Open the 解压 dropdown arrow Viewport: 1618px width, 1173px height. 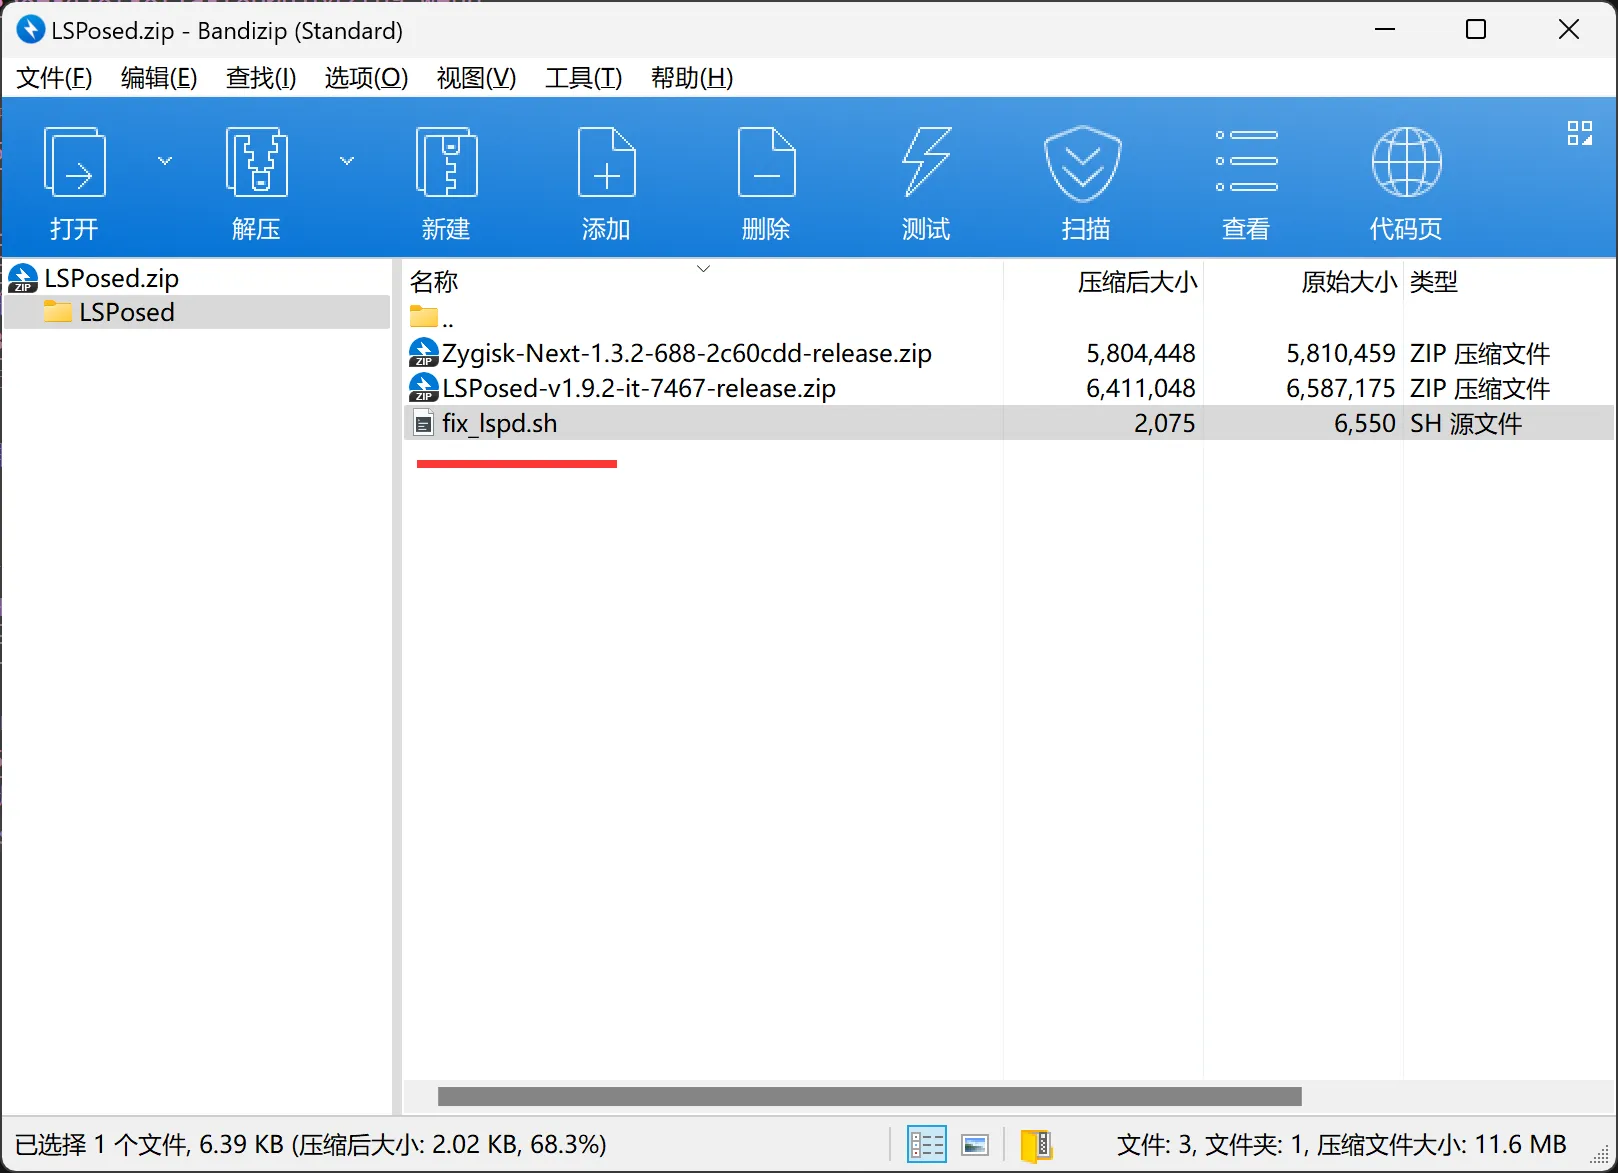pos(347,160)
